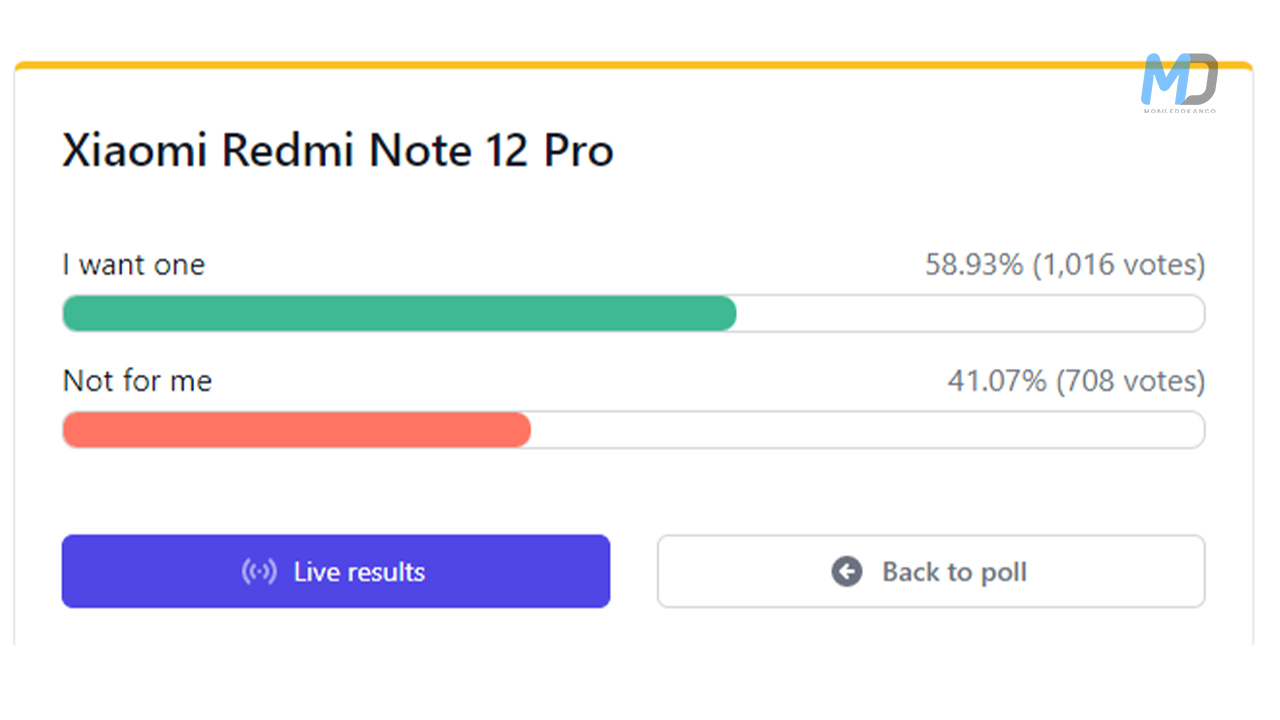The image size is (1280, 720).
Task: Click the MD MobileDokan logo
Action: click(1180, 82)
